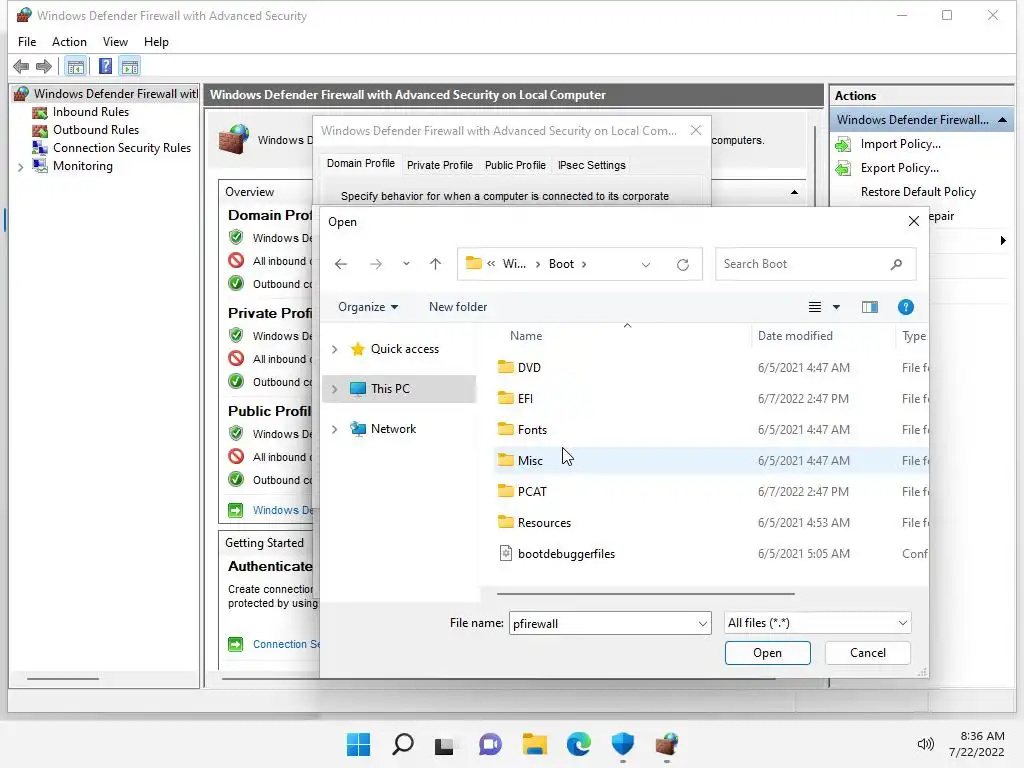Toggle the preview pane icon

tap(870, 307)
